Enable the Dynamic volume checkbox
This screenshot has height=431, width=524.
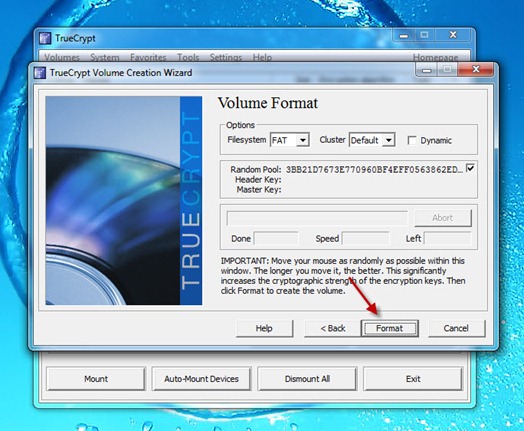pos(412,140)
